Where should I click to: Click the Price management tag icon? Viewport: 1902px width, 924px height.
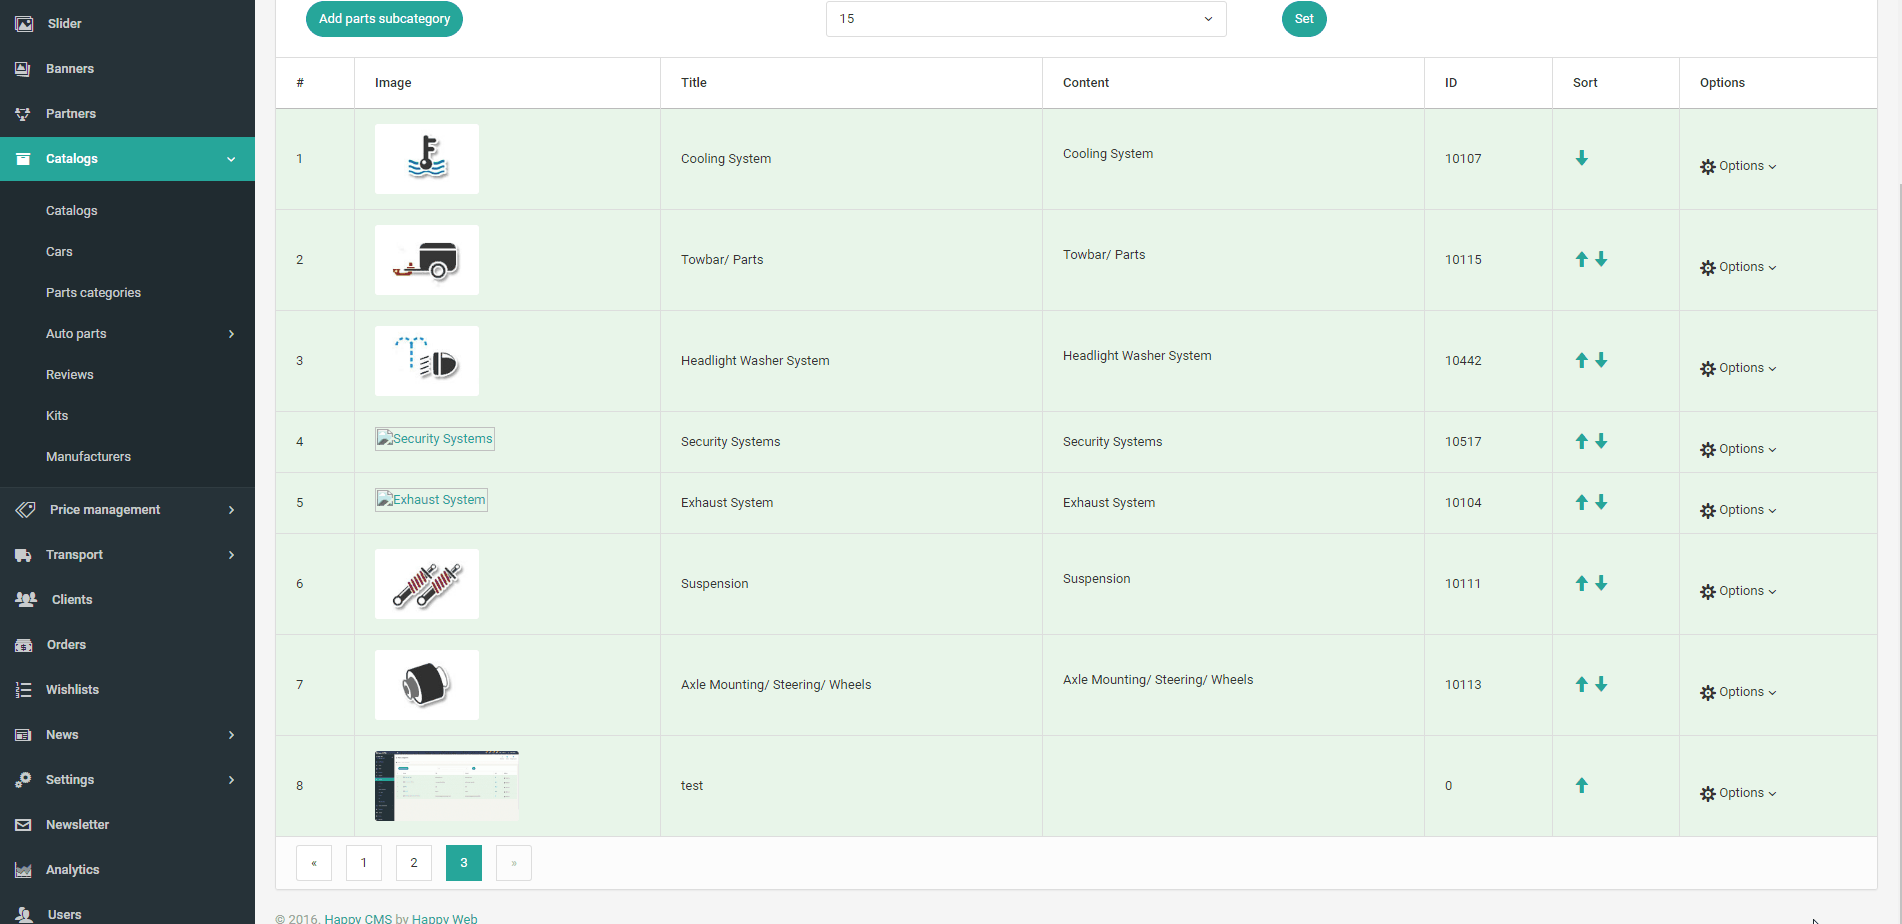tap(25, 510)
